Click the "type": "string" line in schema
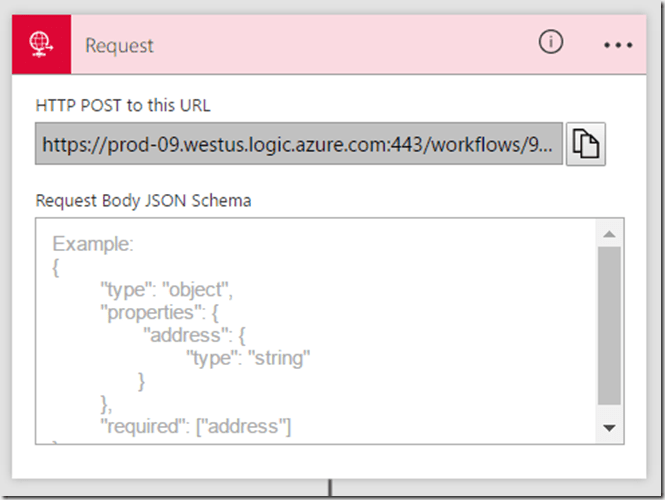The height and width of the screenshot is (500, 665). point(248,358)
